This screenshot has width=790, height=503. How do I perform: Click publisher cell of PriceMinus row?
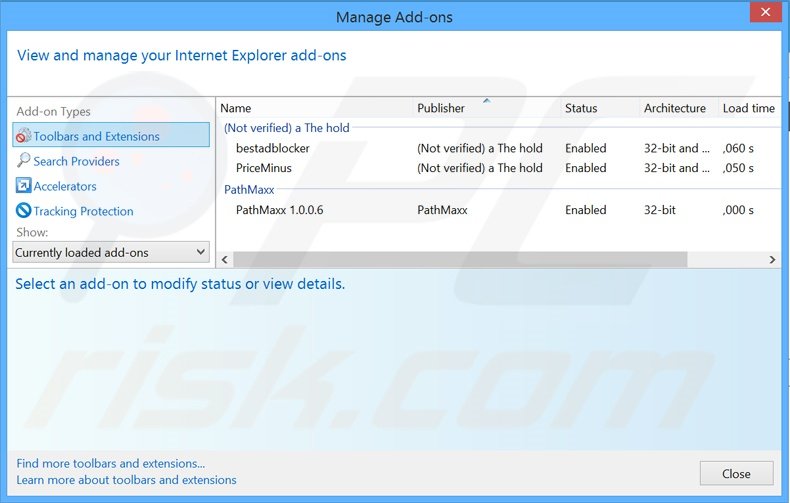480,168
